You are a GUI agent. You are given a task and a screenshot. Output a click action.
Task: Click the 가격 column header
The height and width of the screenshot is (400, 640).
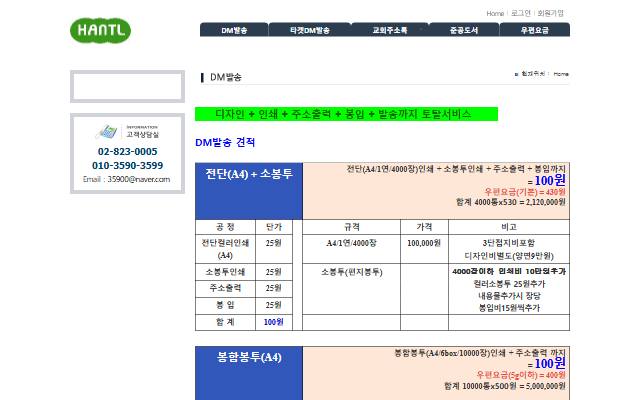(424, 227)
